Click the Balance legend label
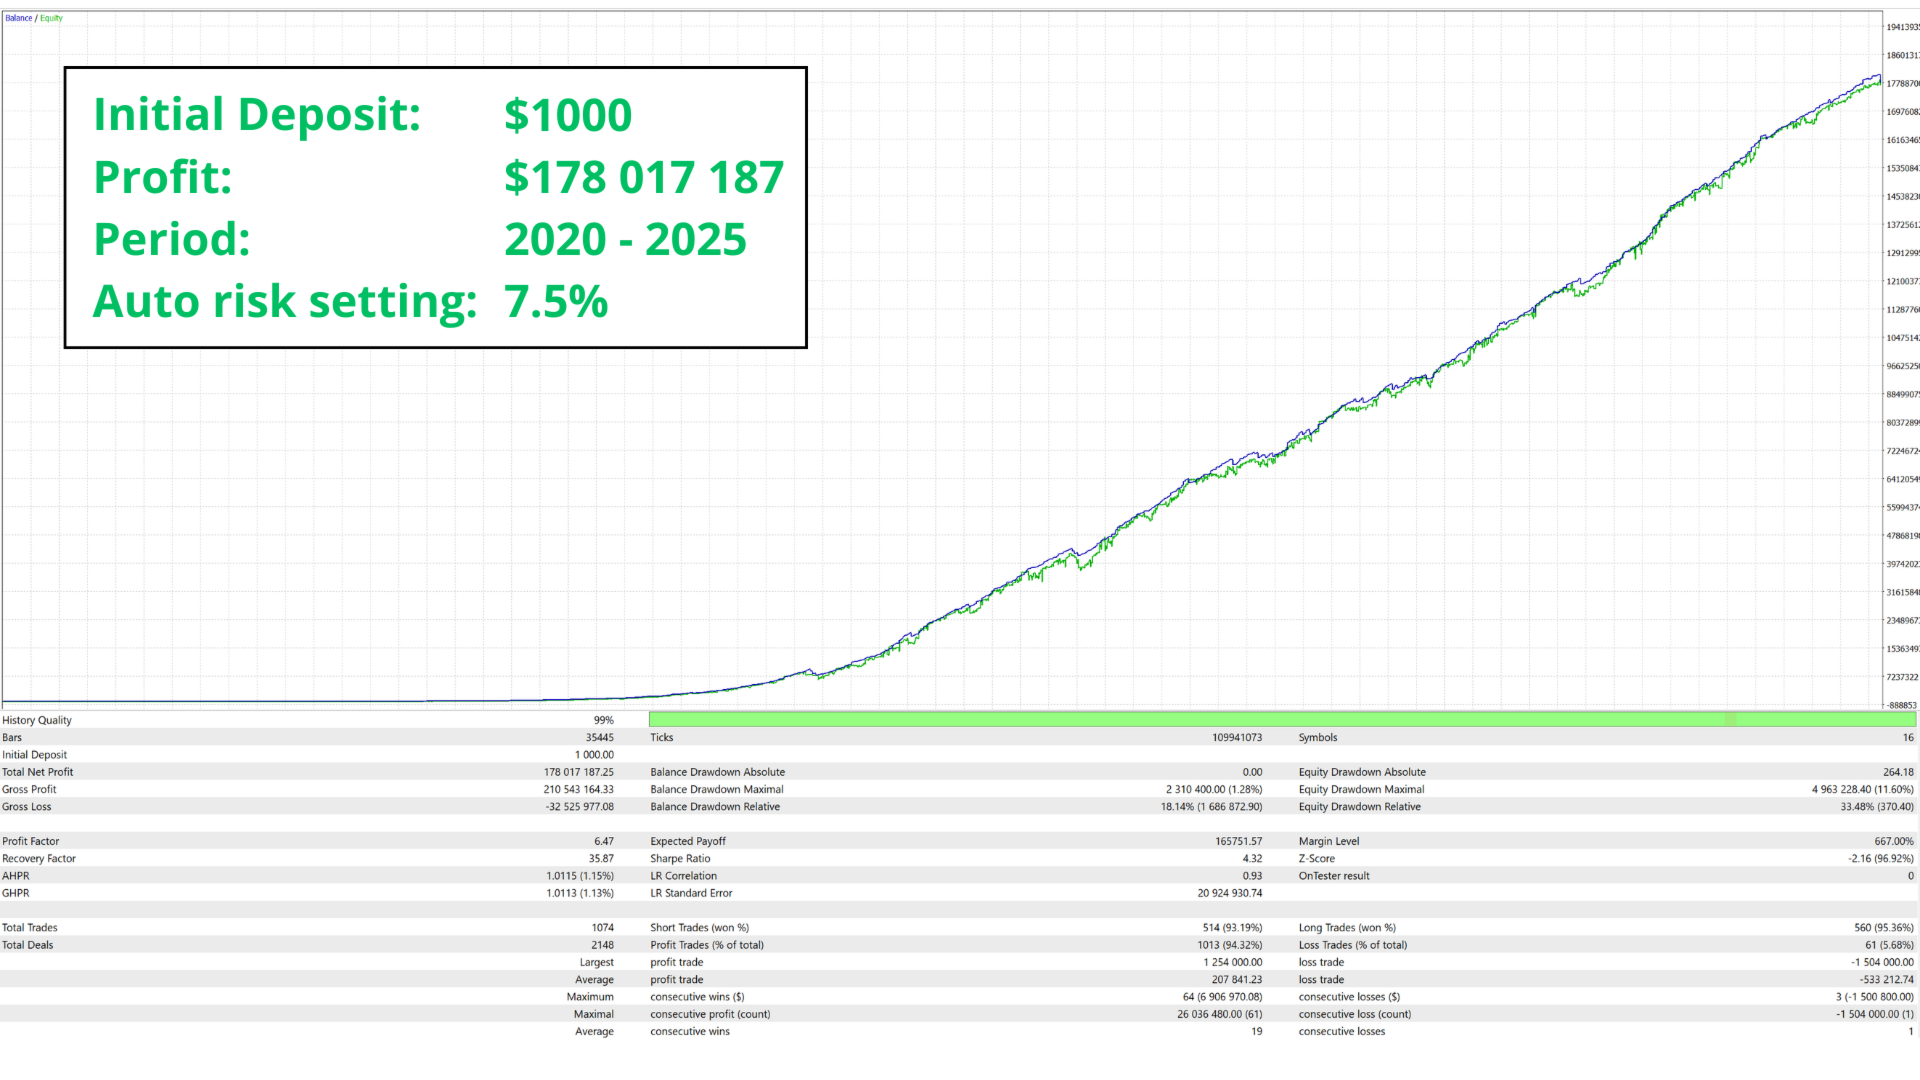 [19, 17]
